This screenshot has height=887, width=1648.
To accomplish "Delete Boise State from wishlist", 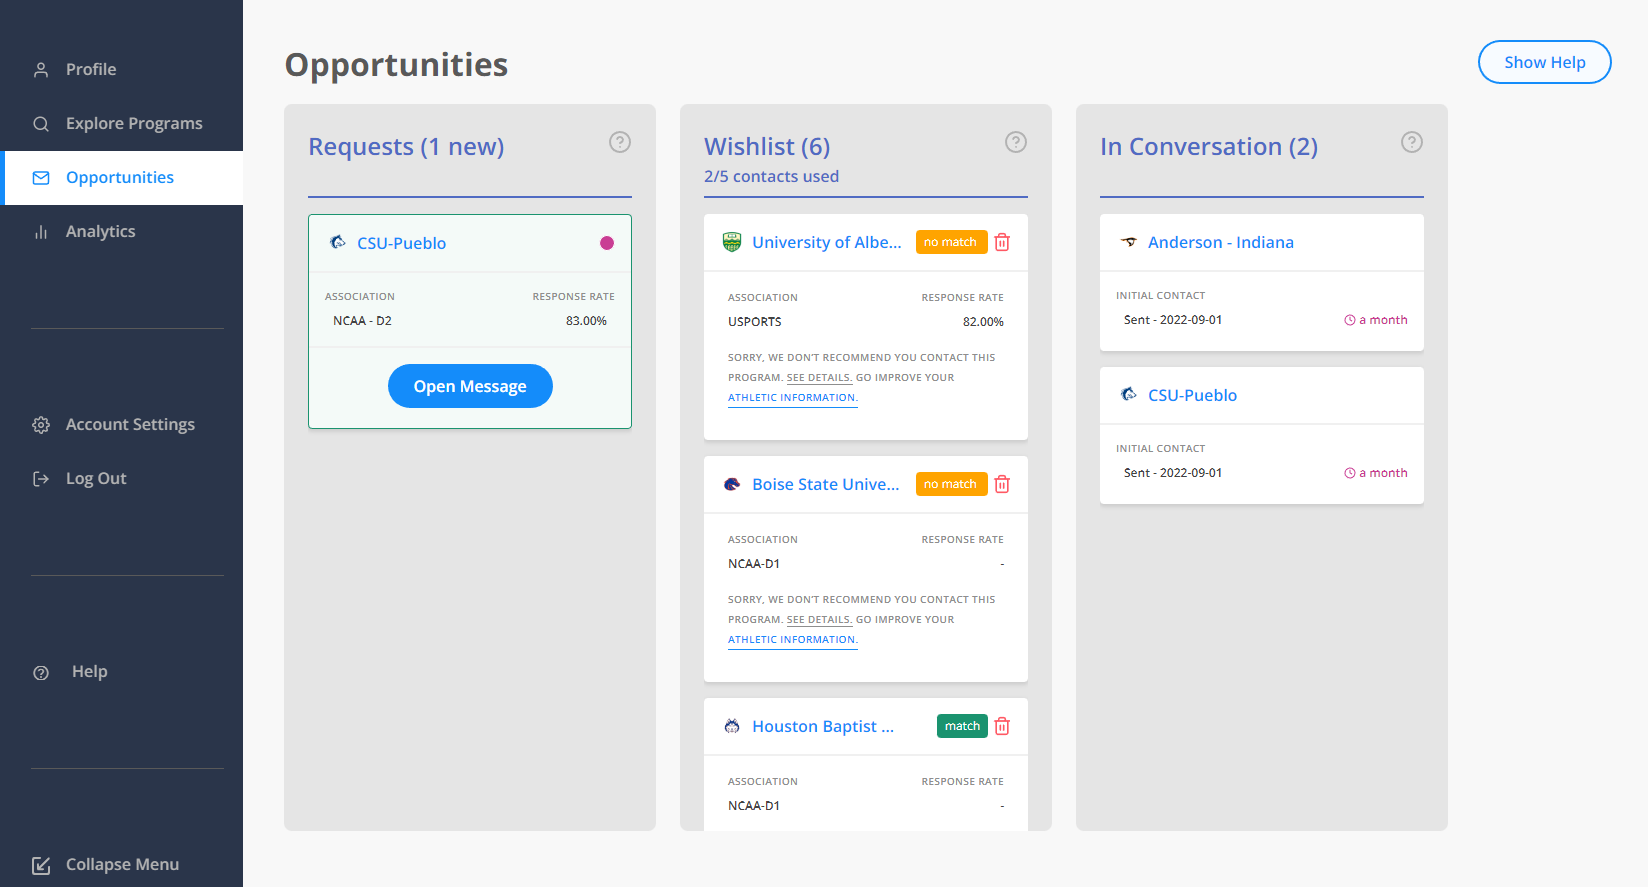I will (x=1003, y=484).
